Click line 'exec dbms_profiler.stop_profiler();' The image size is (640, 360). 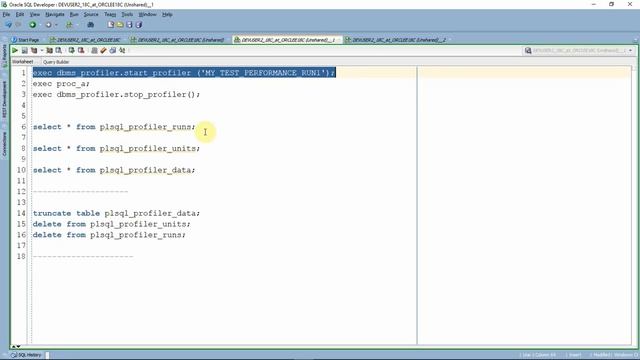(116, 94)
